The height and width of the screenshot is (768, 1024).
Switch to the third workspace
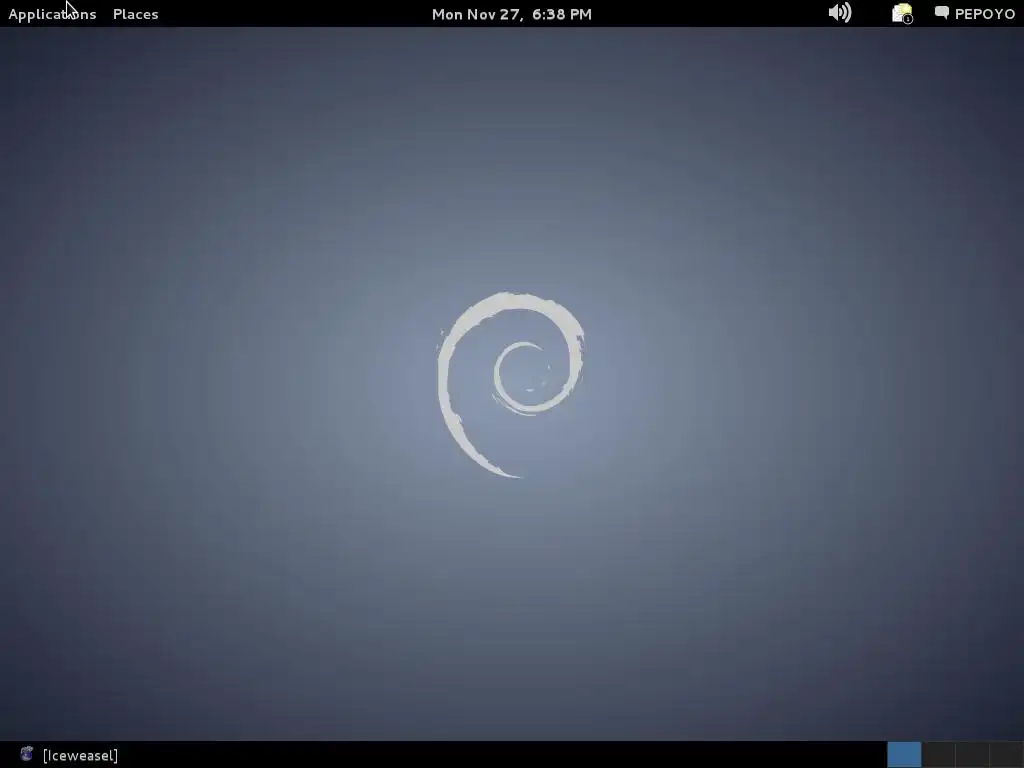tap(972, 754)
